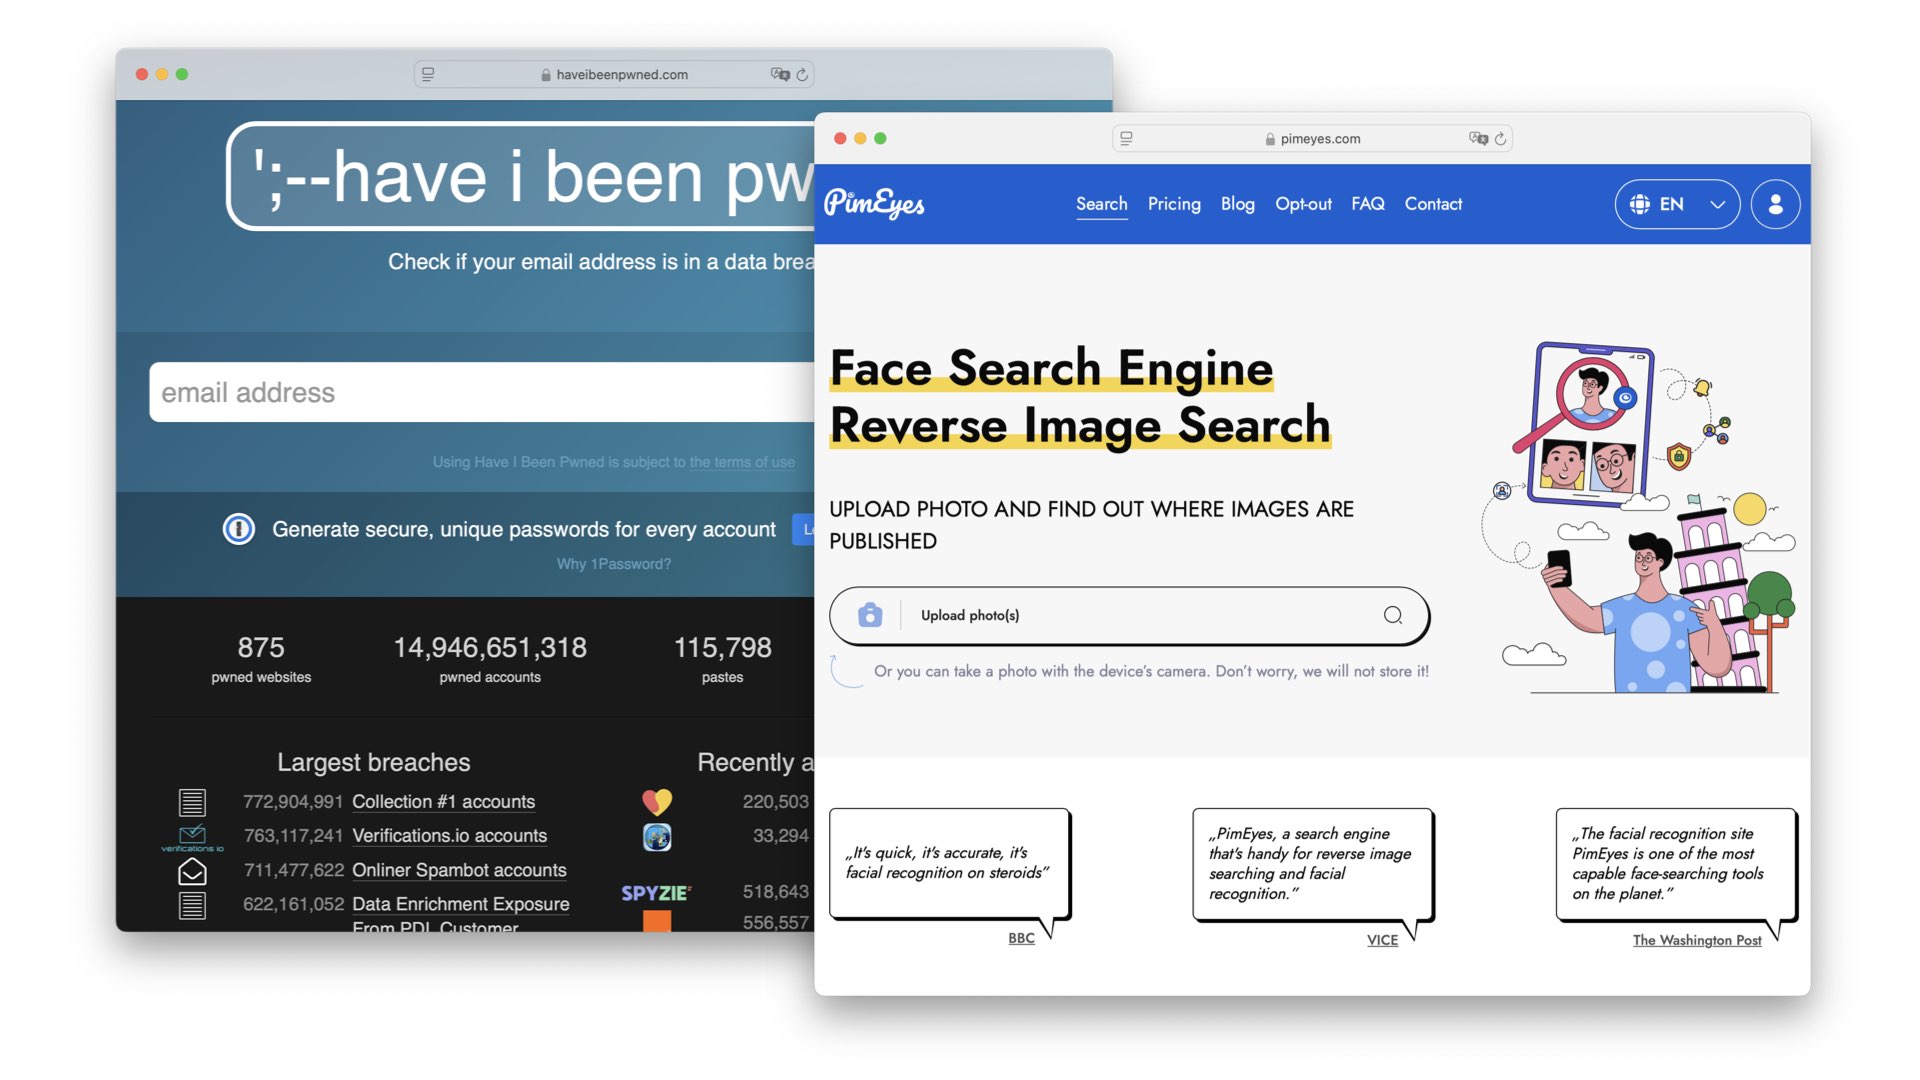This screenshot has width=1920, height=1080.
Task: Click the translate icon in the haveibeenpwned address bar
Action: coord(780,74)
